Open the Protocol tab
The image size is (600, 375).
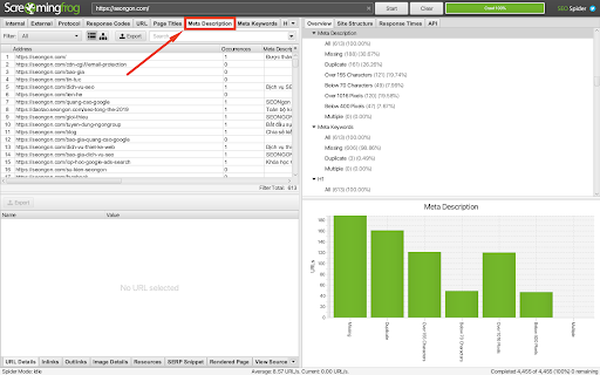click(69, 23)
